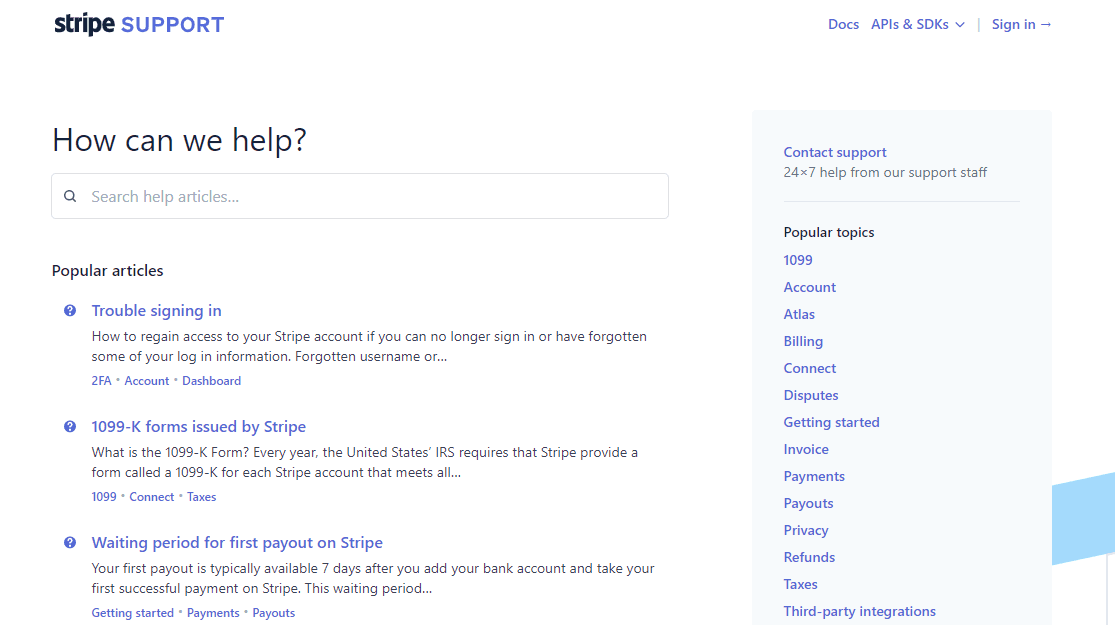Open the Trouble signing in article
The height and width of the screenshot is (625, 1115).
pos(157,311)
